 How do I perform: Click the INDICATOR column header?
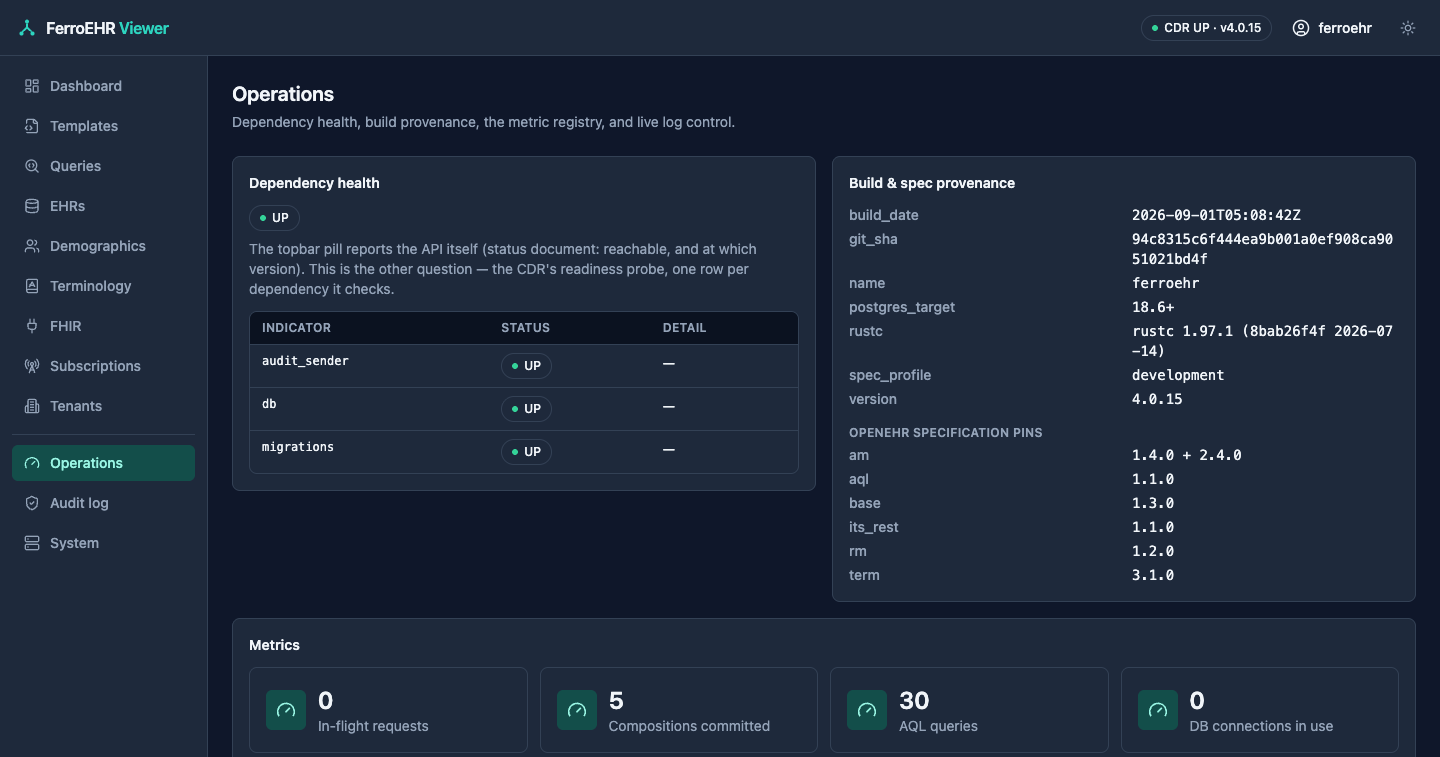coord(296,328)
